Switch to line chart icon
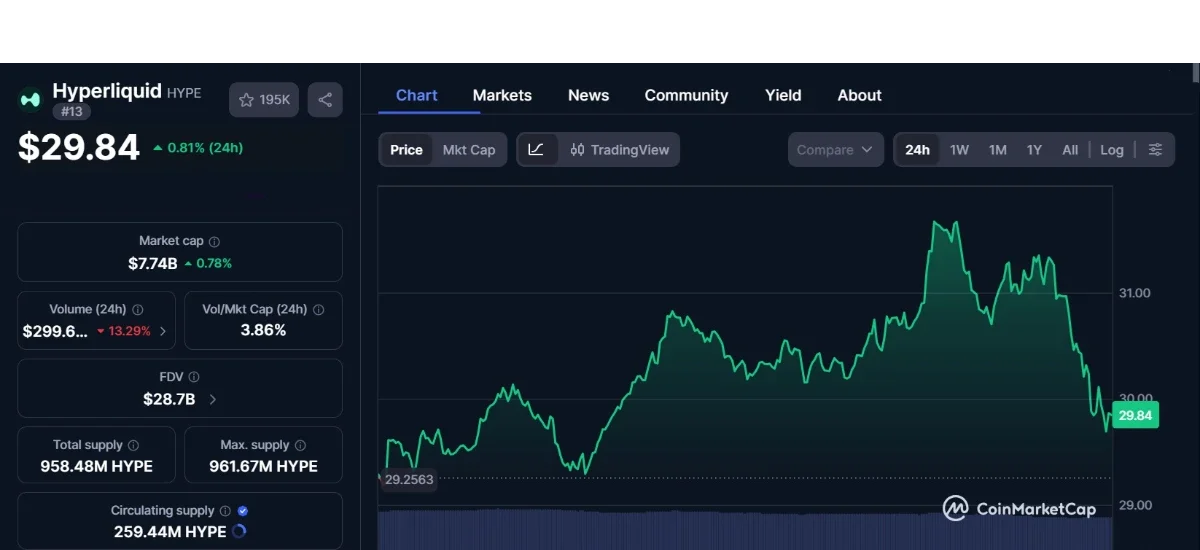Screen dimensions: 1200x550 [537, 150]
